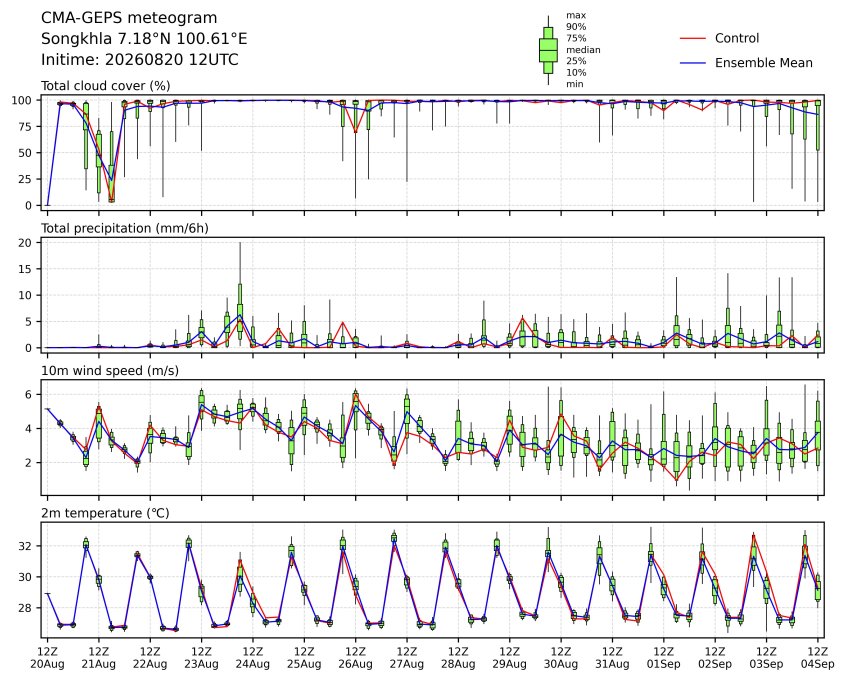Click the 12Z 20Aug time axis label
The image size is (846, 681).
pyautogui.click(x=47, y=658)
